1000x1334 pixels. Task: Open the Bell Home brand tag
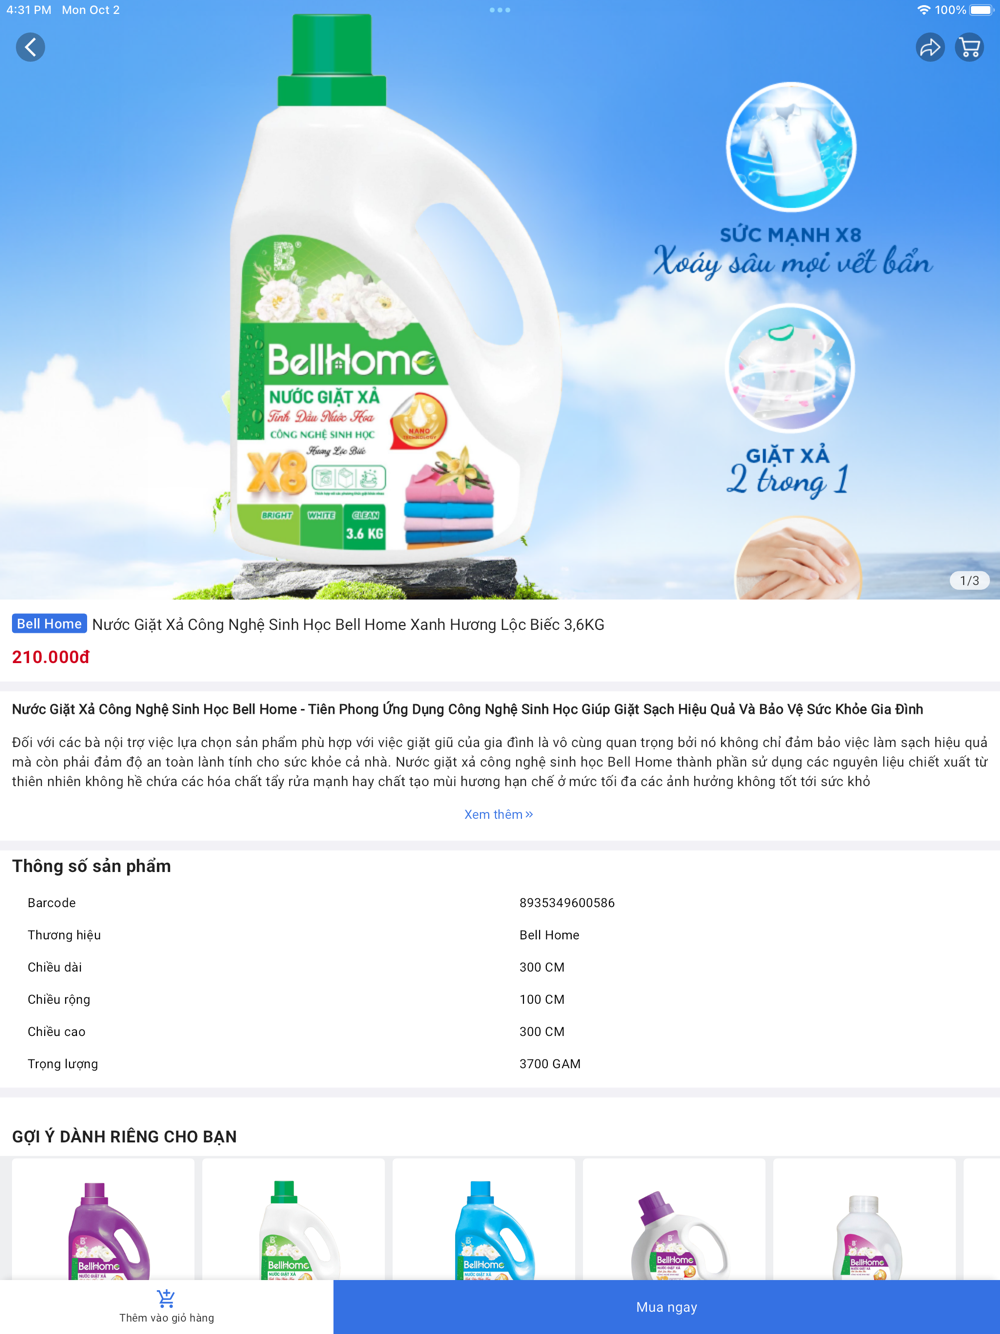[49, 624]
